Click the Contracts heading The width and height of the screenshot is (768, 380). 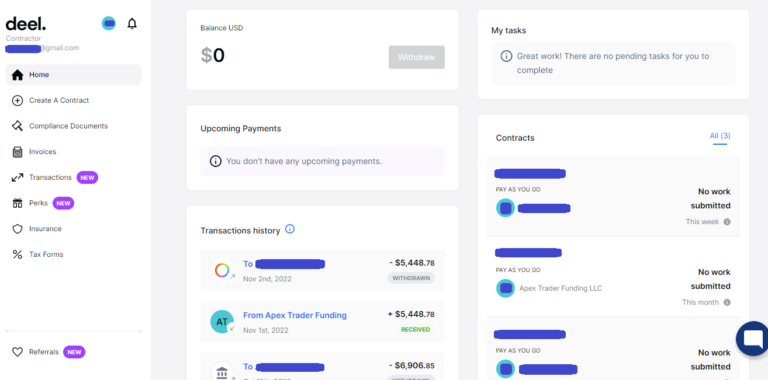515,138
